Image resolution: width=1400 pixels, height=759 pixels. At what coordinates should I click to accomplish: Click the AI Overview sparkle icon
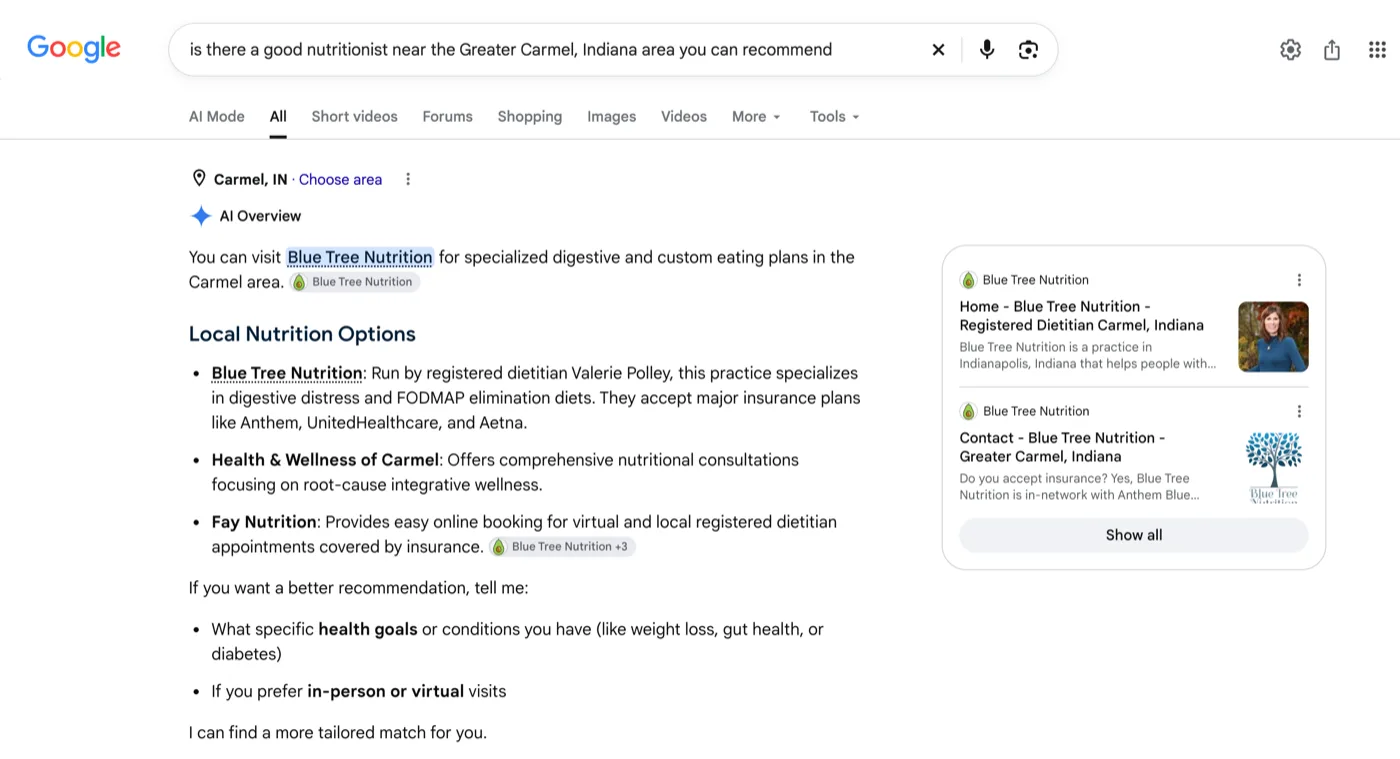[x=200, y=216]
